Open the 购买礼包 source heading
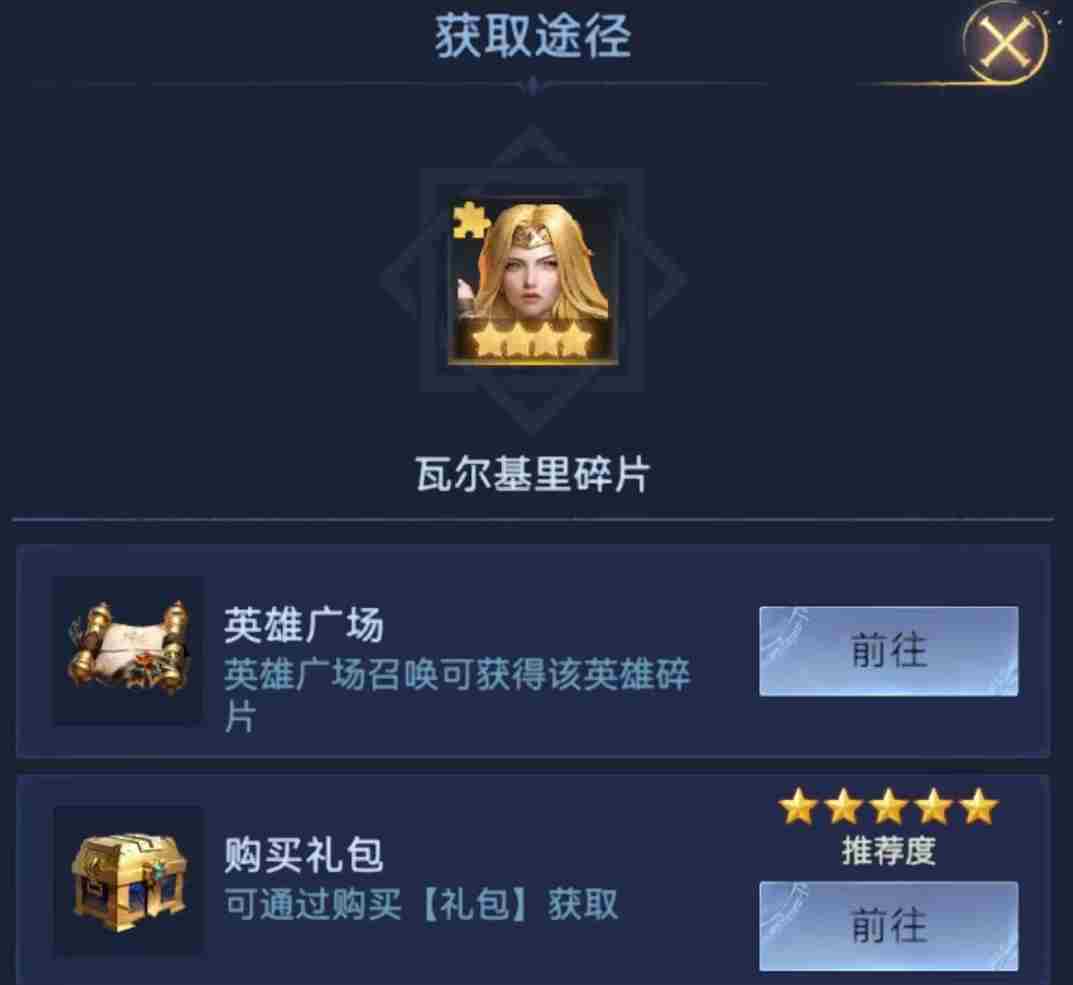 pyautogui.click(x=304, y=855)
